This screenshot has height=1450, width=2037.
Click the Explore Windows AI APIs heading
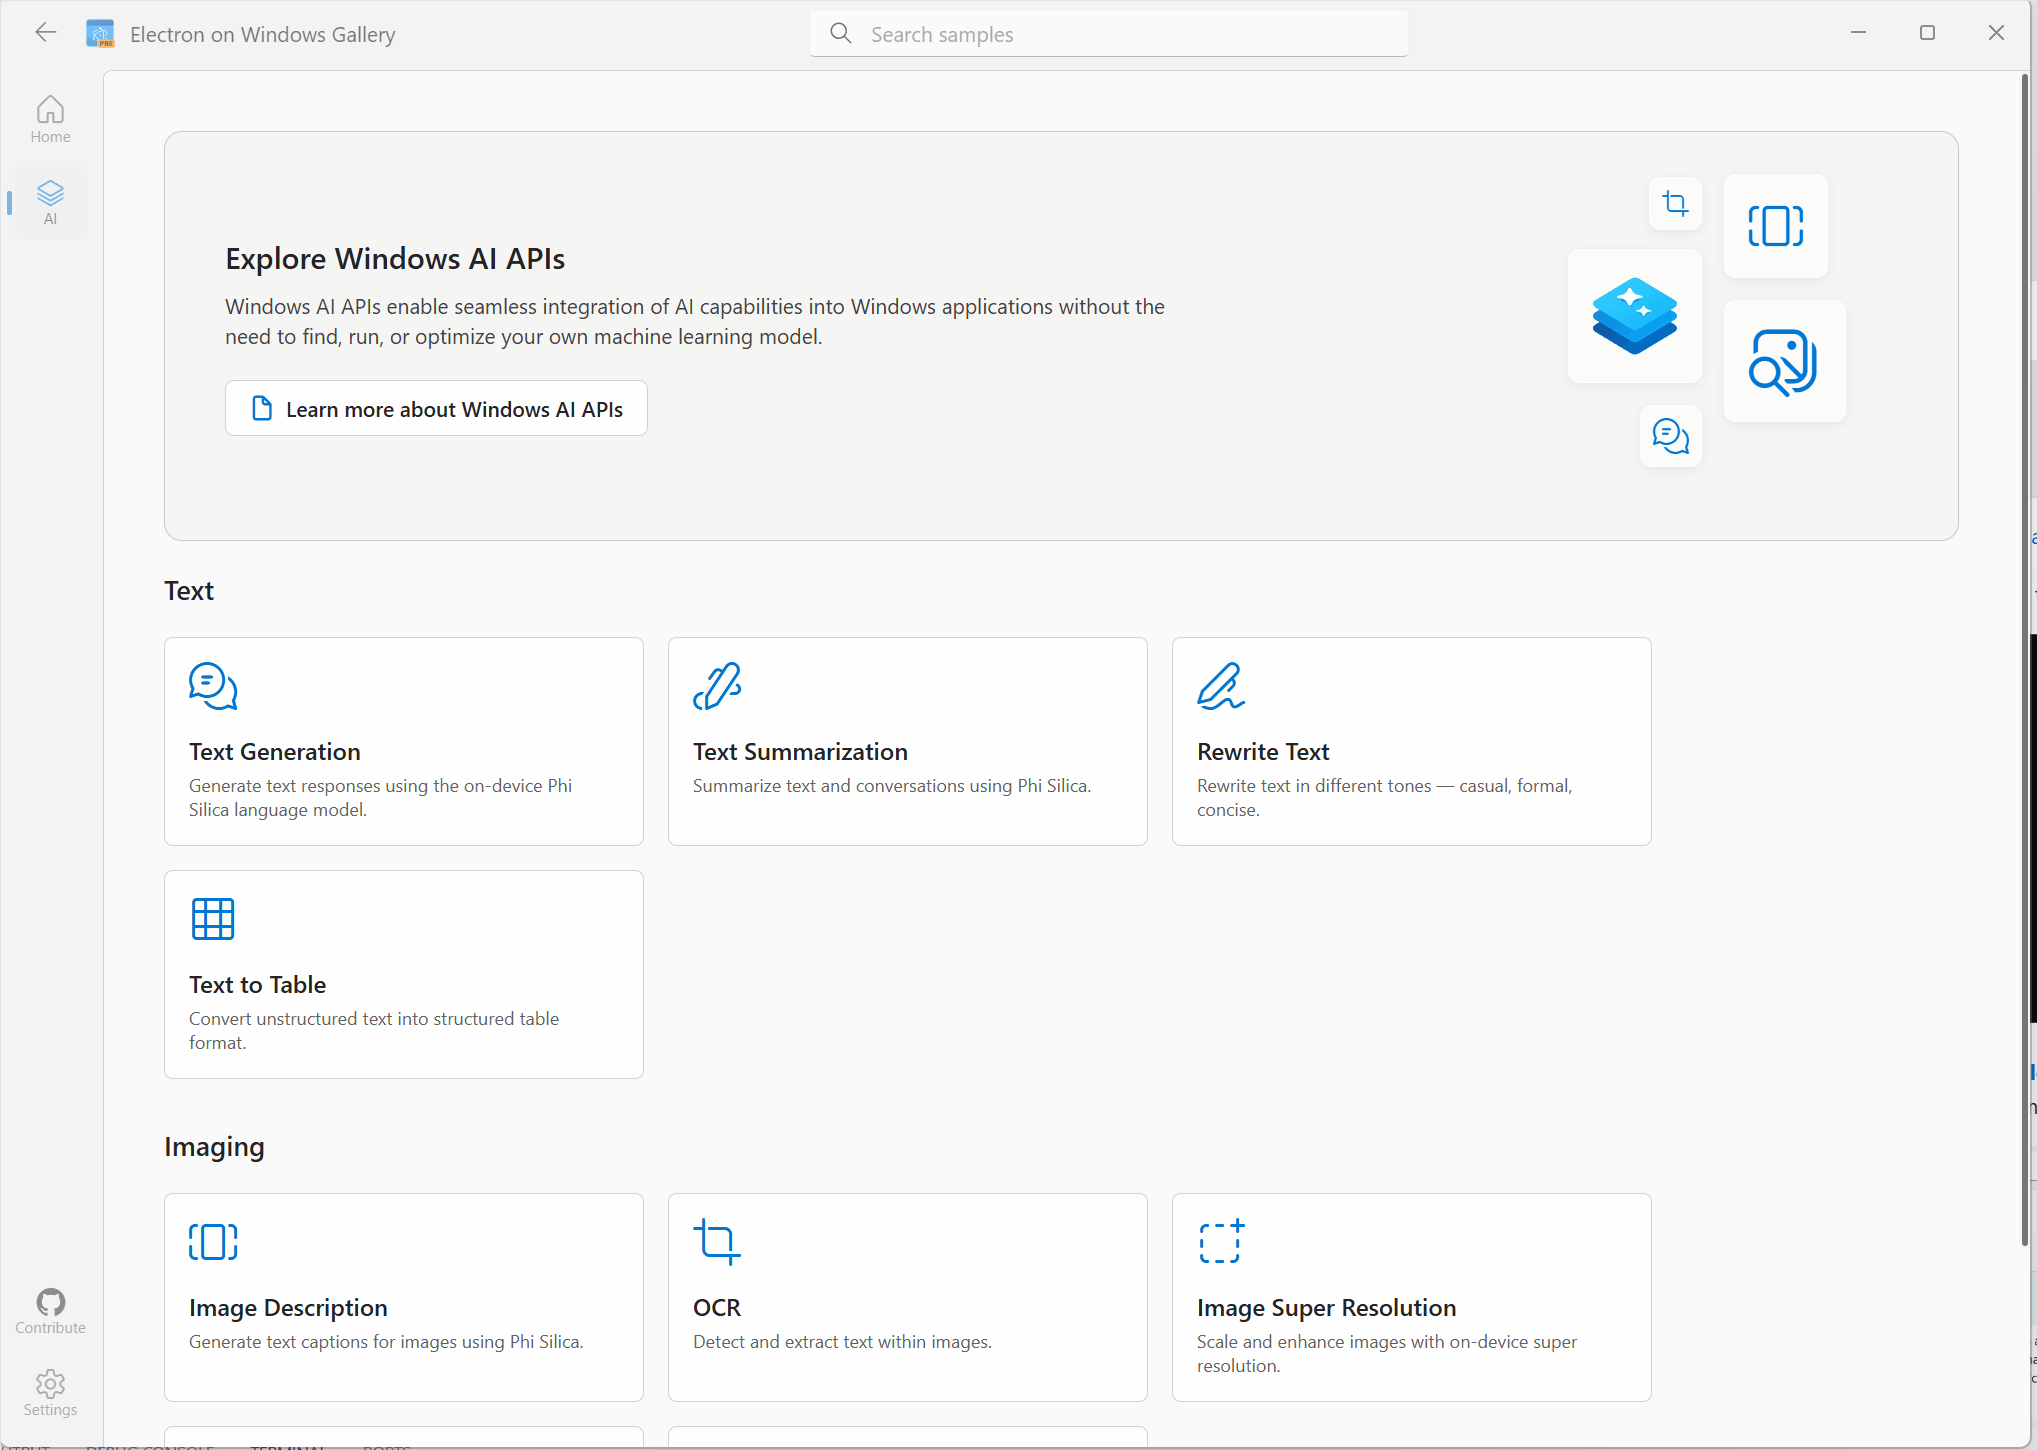[395, 259]
